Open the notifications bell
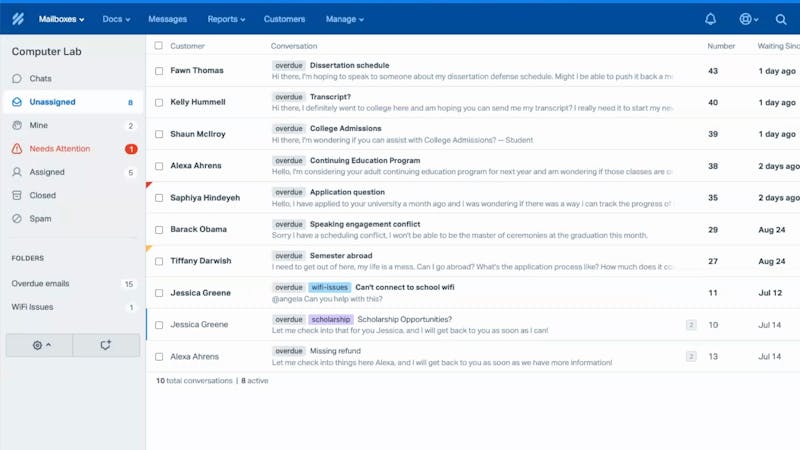800x450 pixels. pos(711,19)
